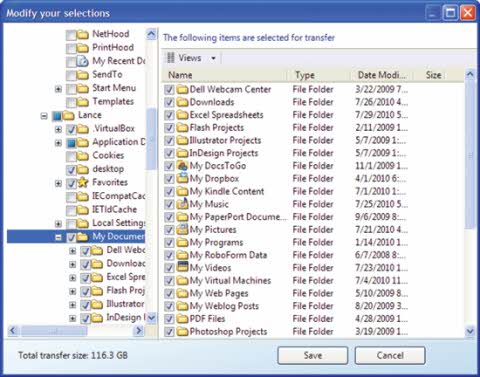This screenshot has width=480, height=377.
Task: Uncheck the My Virtual Machines checkbox
Action: [169, 281]
